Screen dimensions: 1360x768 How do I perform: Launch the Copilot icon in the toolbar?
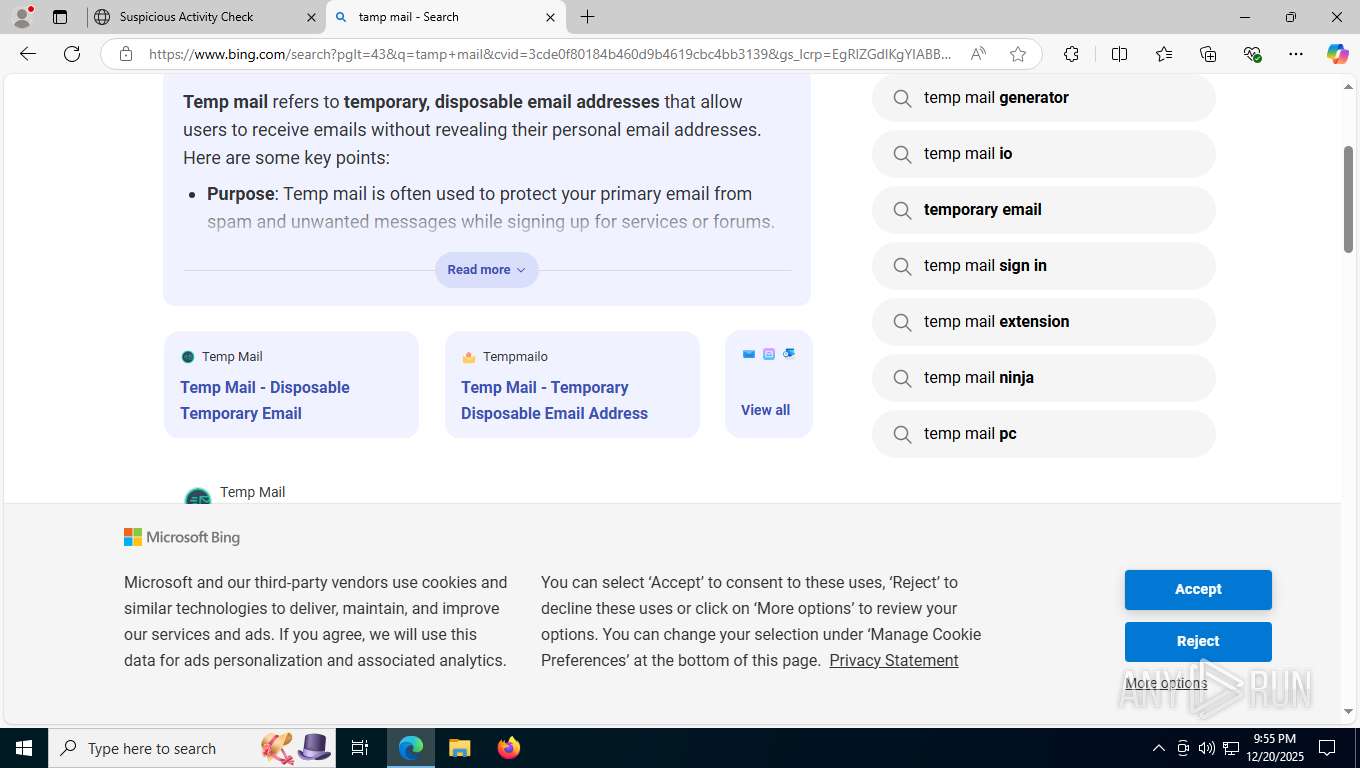click(x=1337, y=54)
